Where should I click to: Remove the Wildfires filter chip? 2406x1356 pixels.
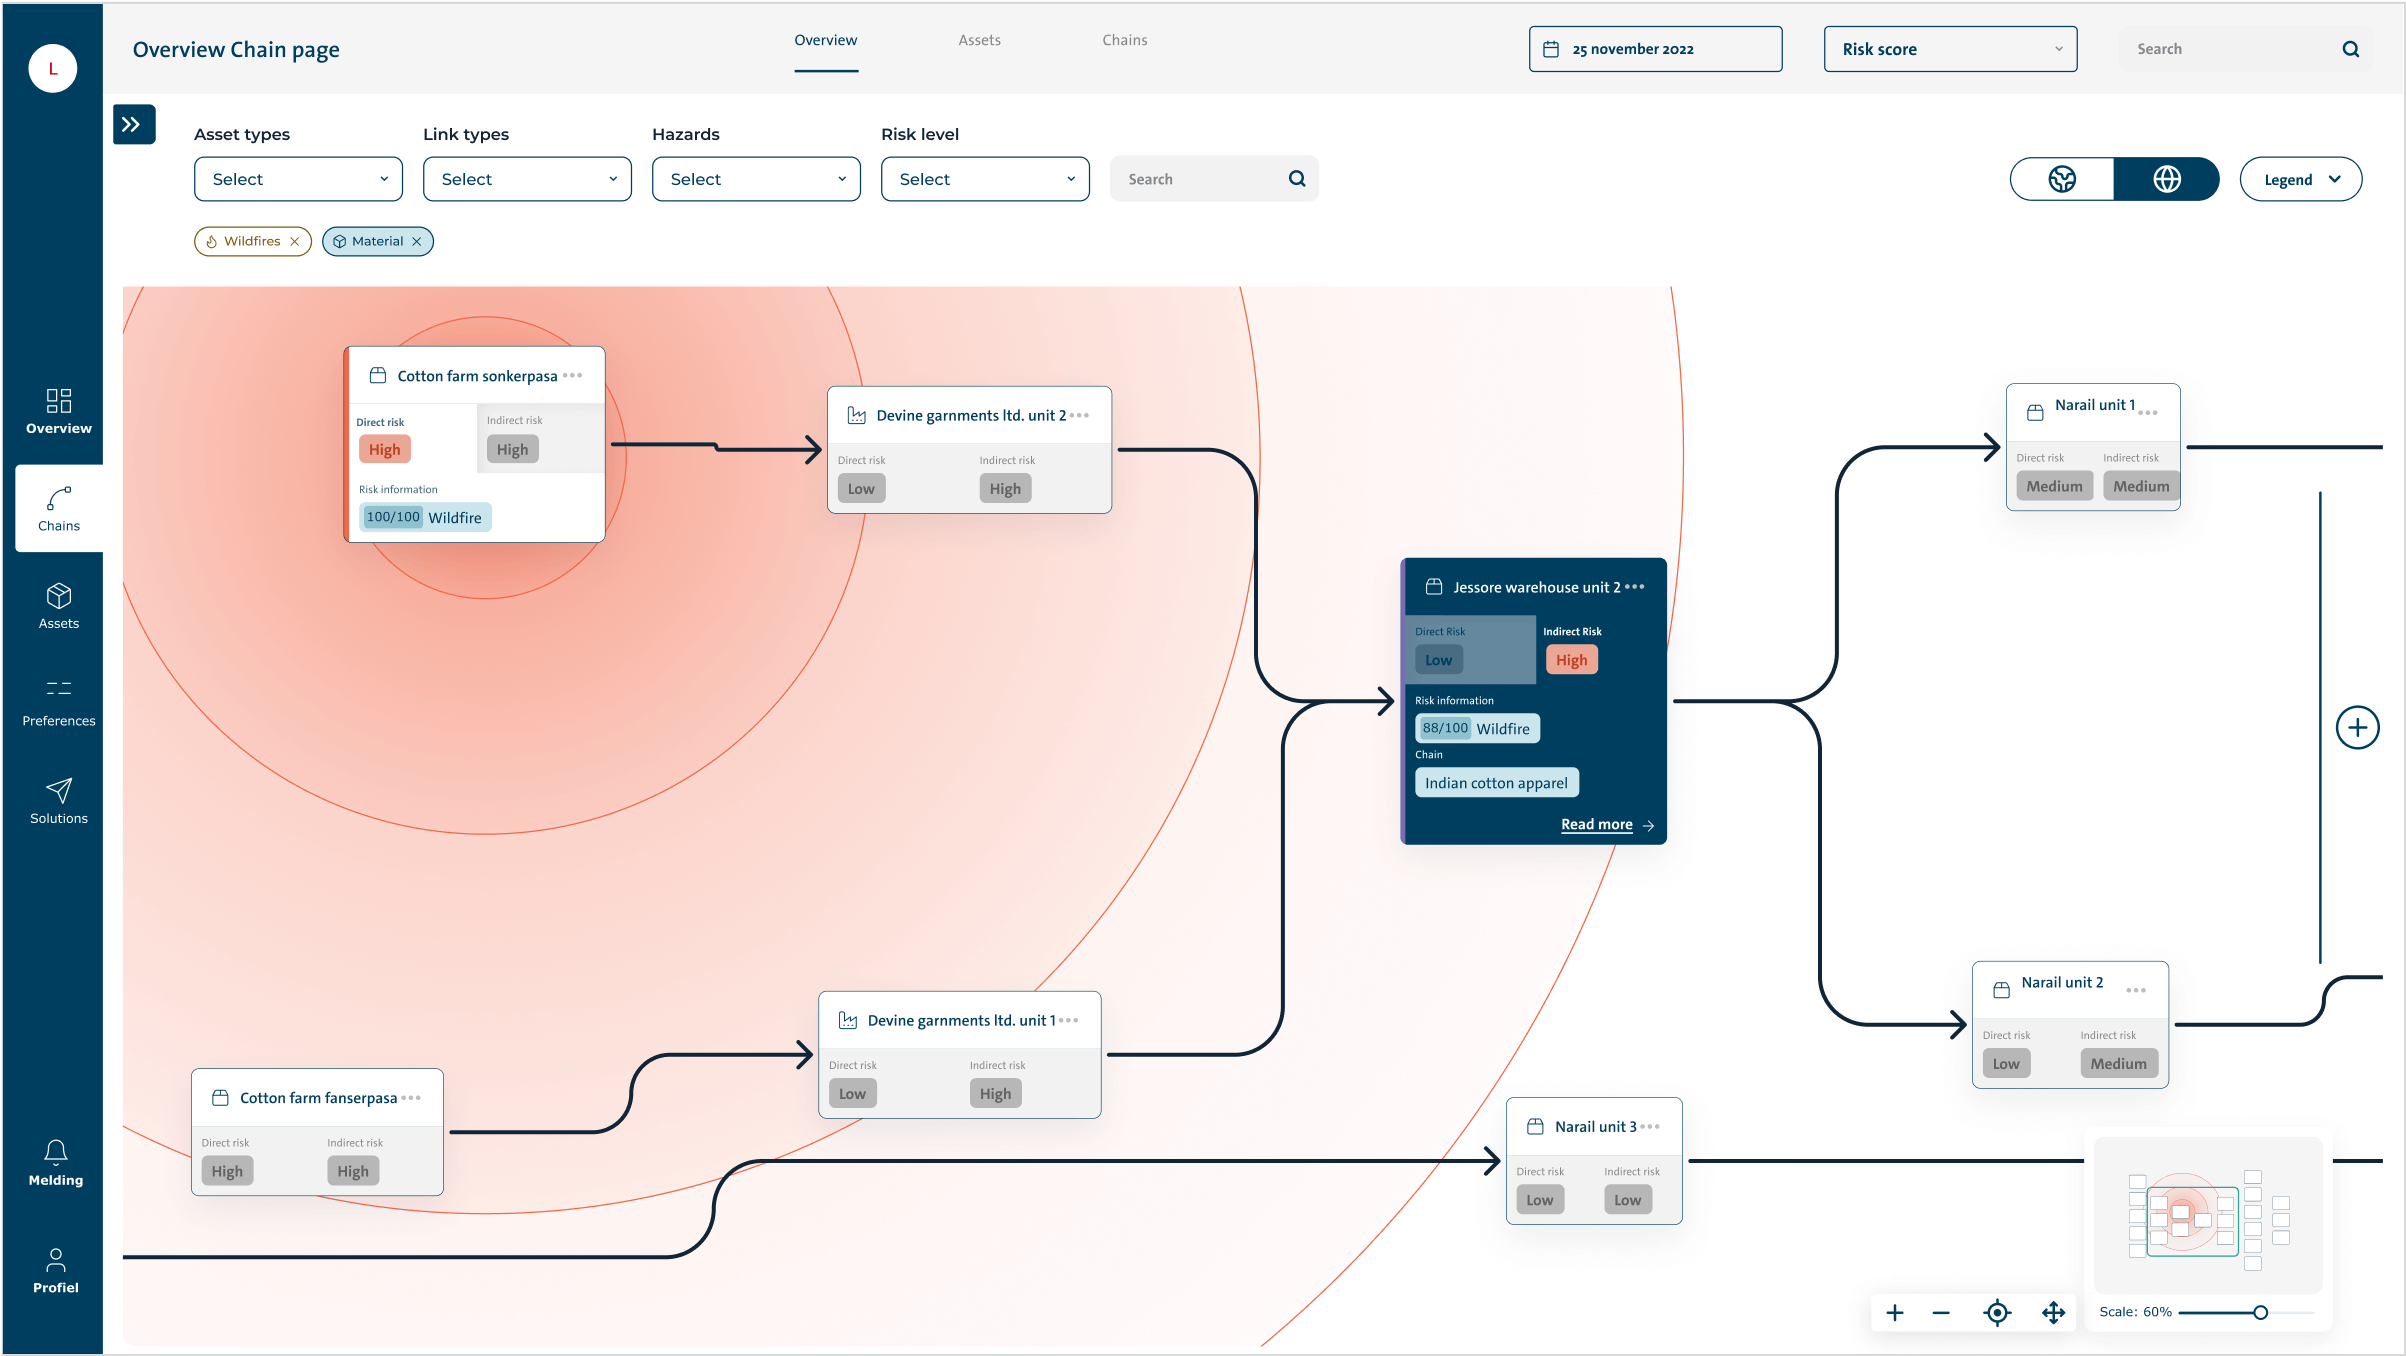pos(295,242)
